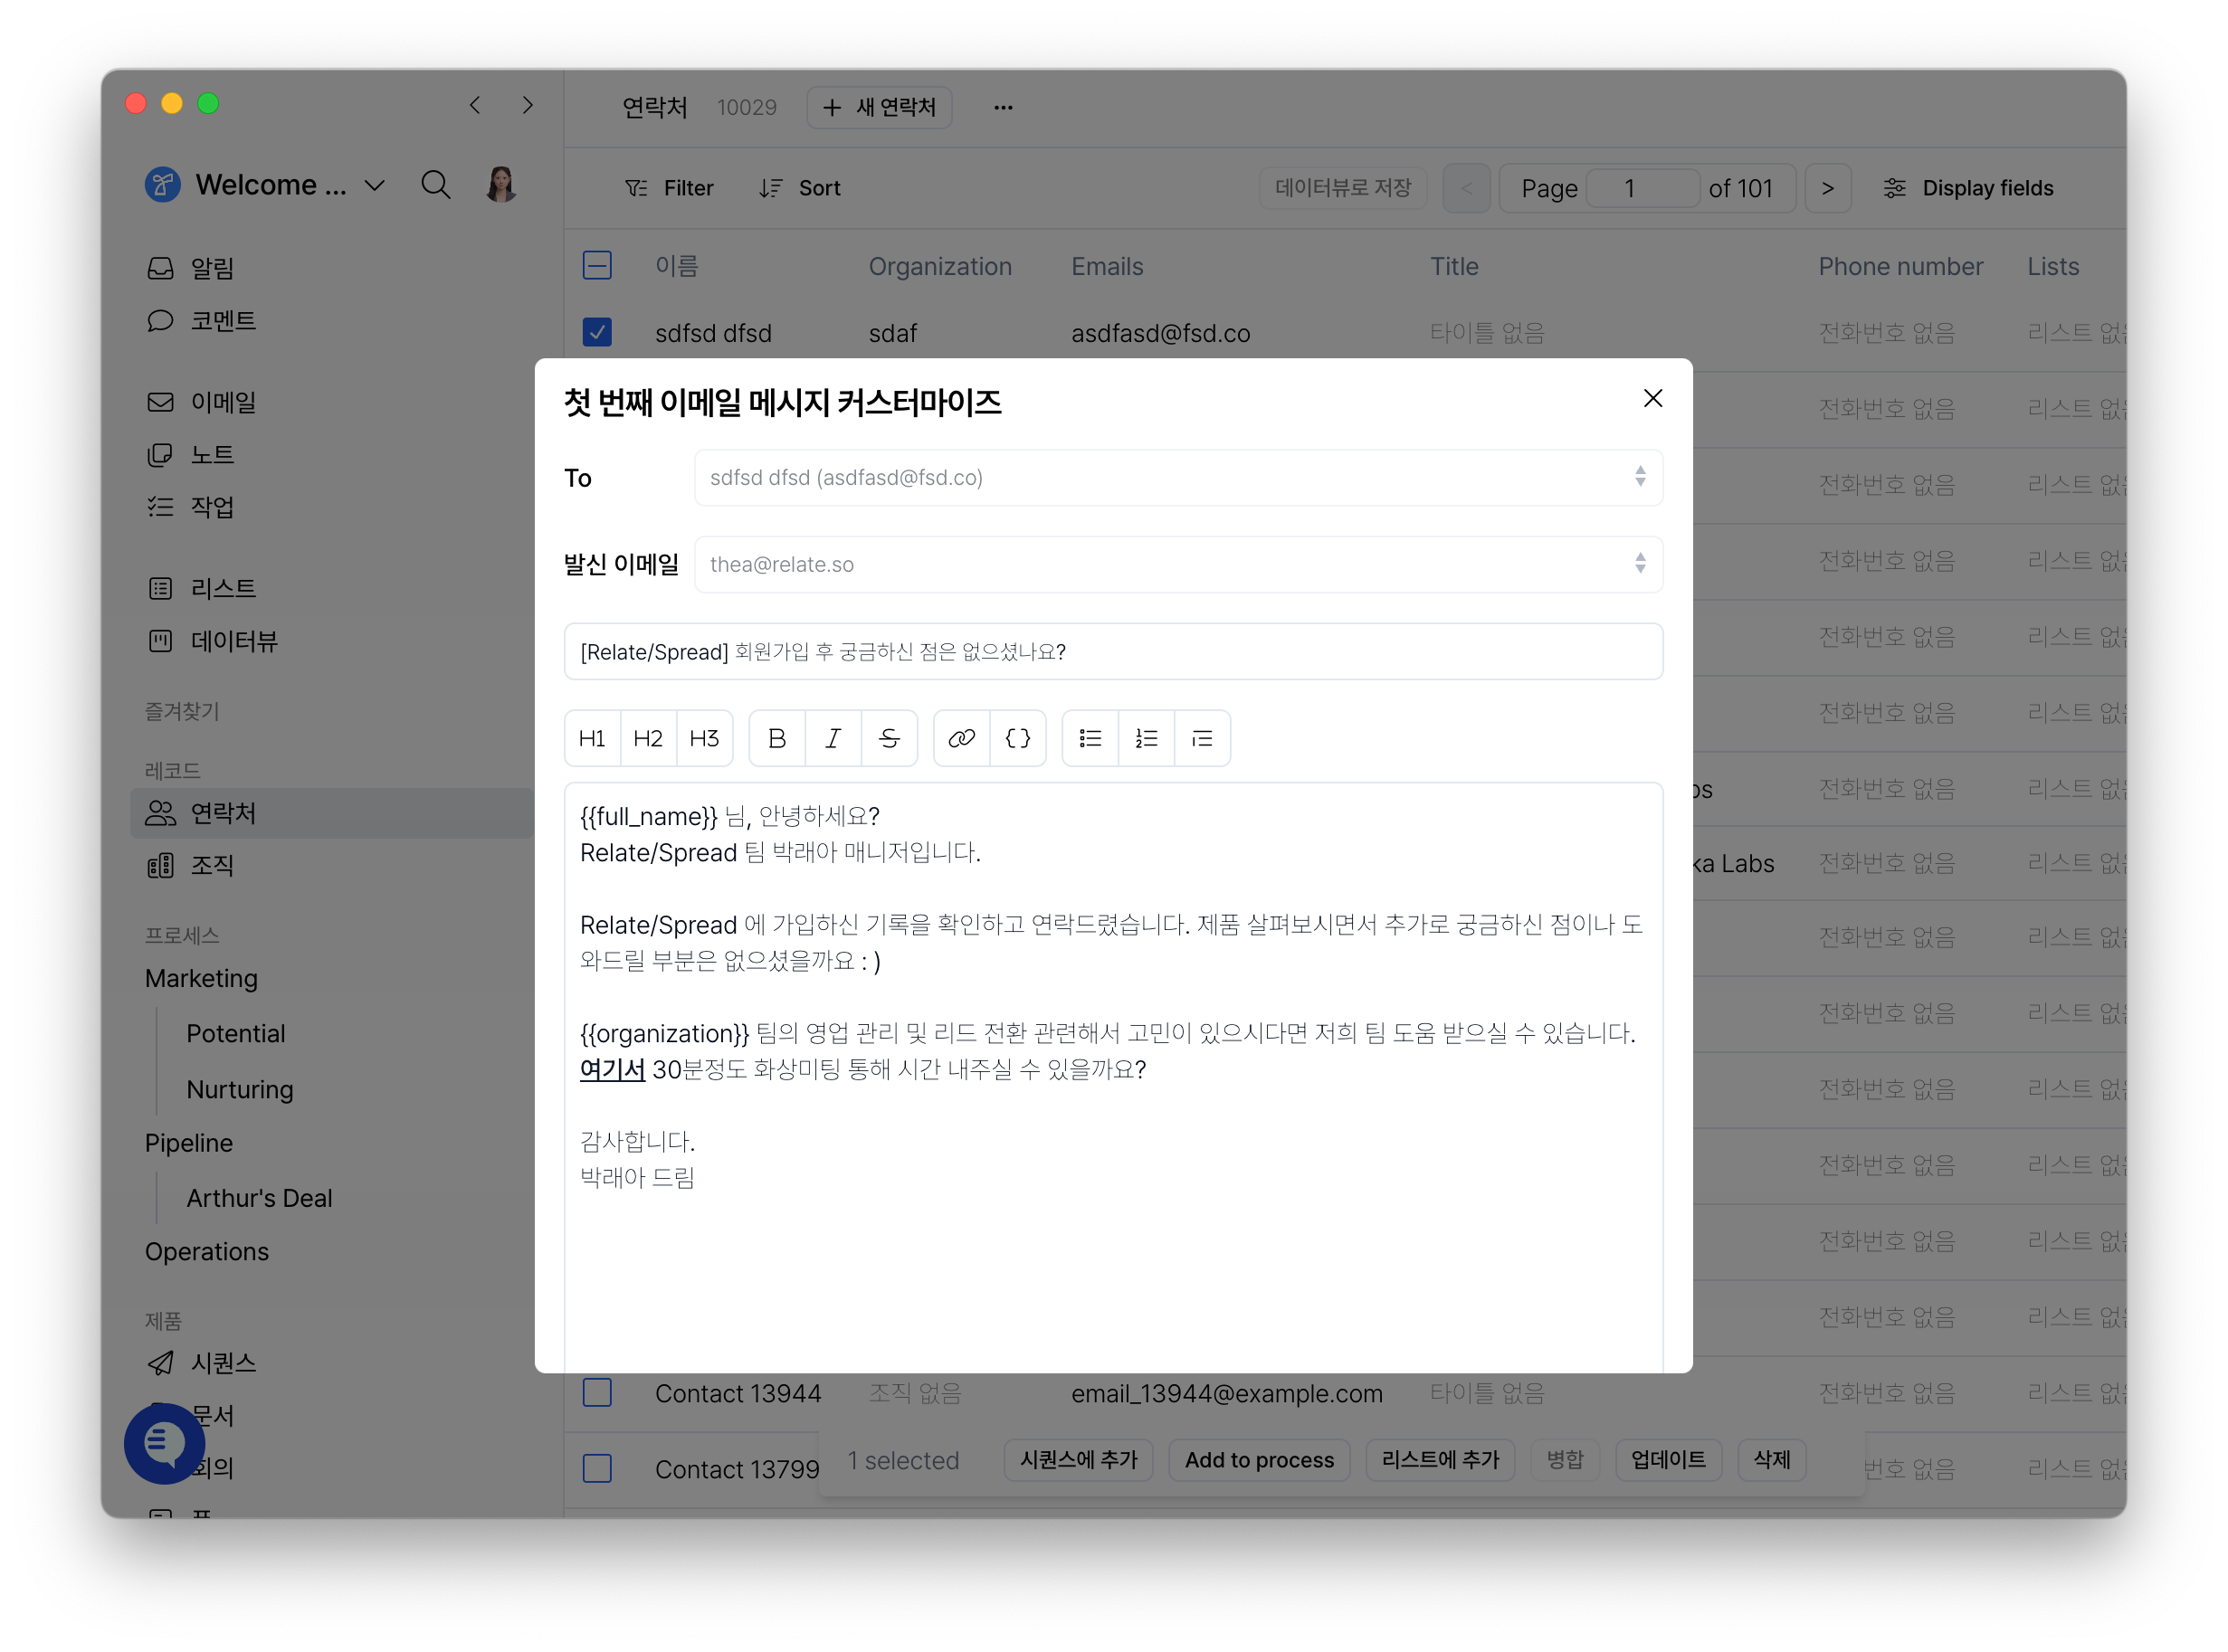
Task: Insert a numbered list
Action: coord(1146,738)
